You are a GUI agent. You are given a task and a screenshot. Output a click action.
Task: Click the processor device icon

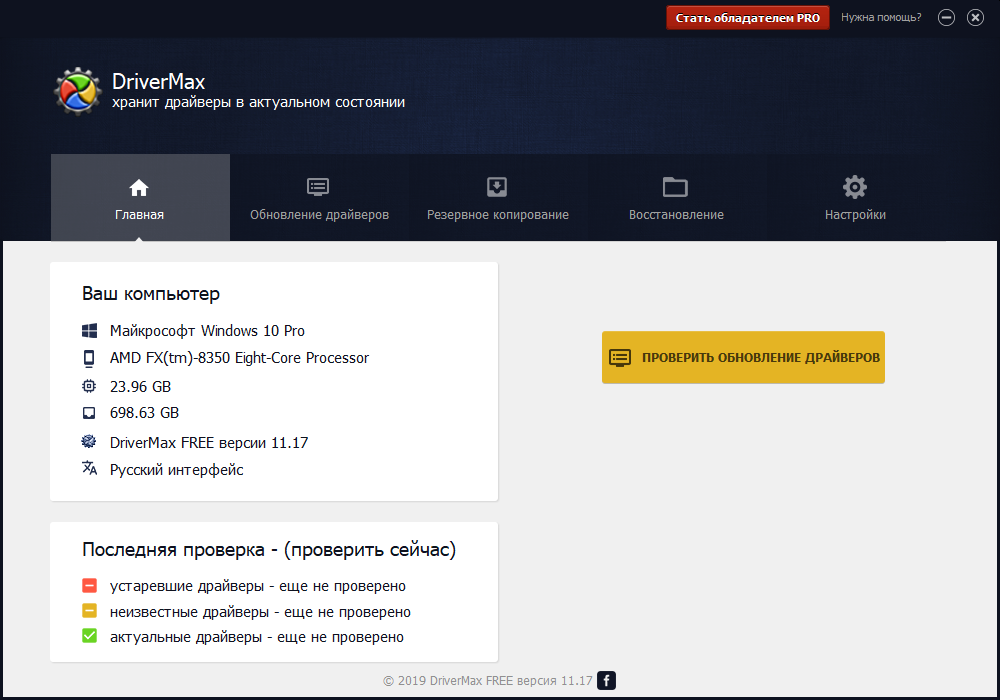[x=89, y=358]
